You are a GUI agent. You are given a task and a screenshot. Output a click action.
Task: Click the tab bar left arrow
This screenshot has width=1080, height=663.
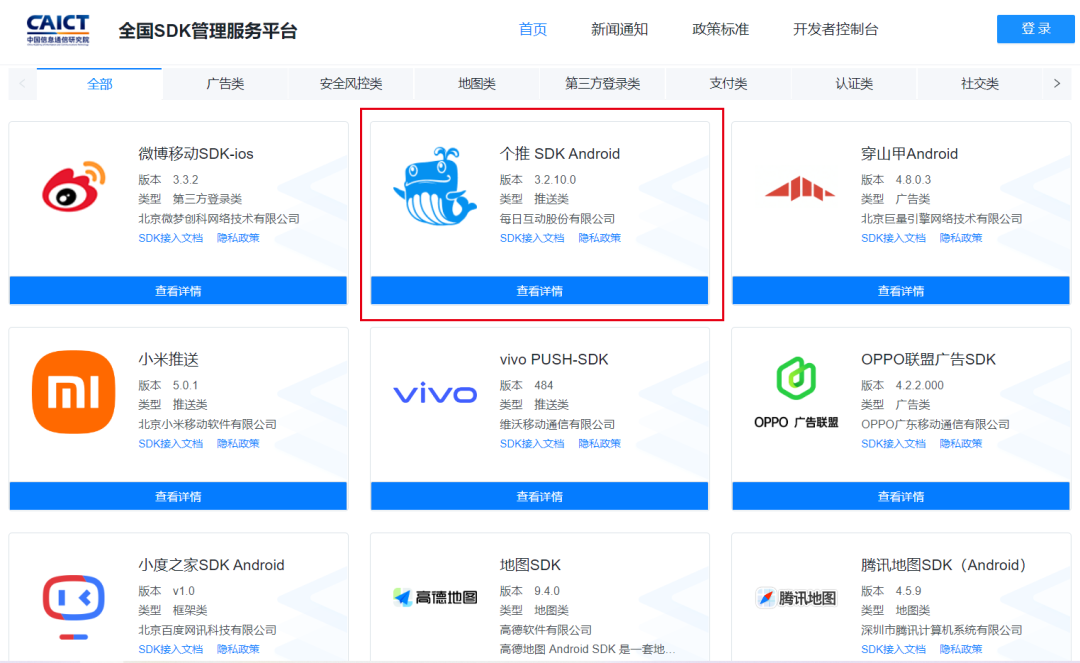(22, 83)
